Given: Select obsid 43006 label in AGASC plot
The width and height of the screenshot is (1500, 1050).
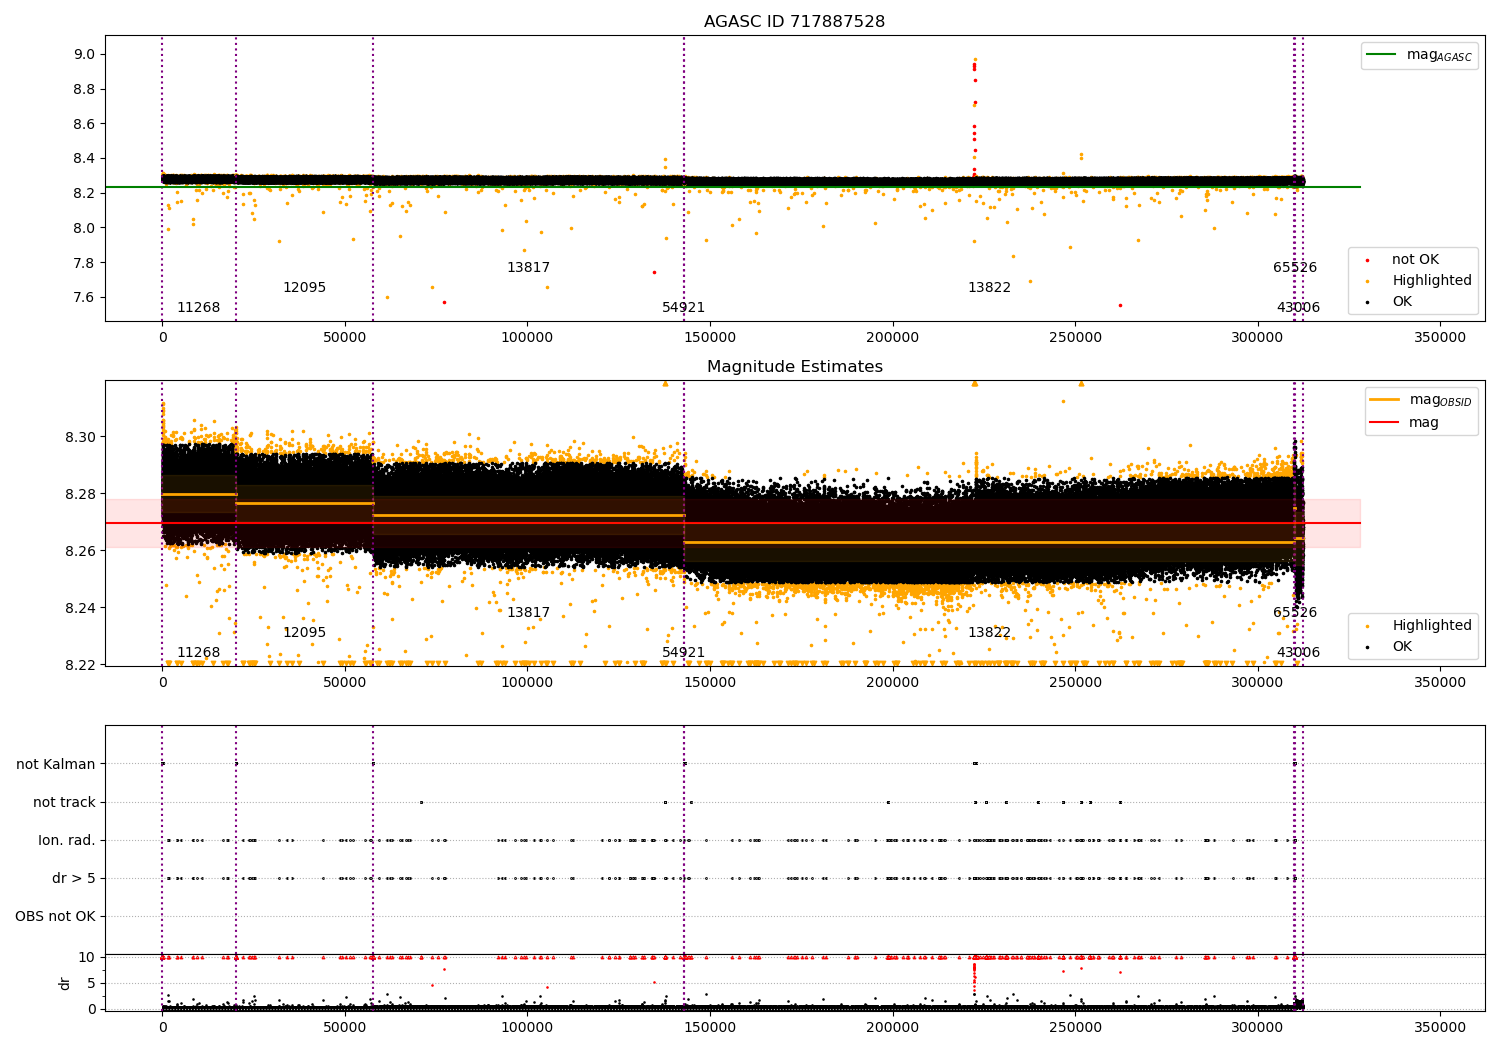Looking at the screenshot, I should [x=1298, y=307].
